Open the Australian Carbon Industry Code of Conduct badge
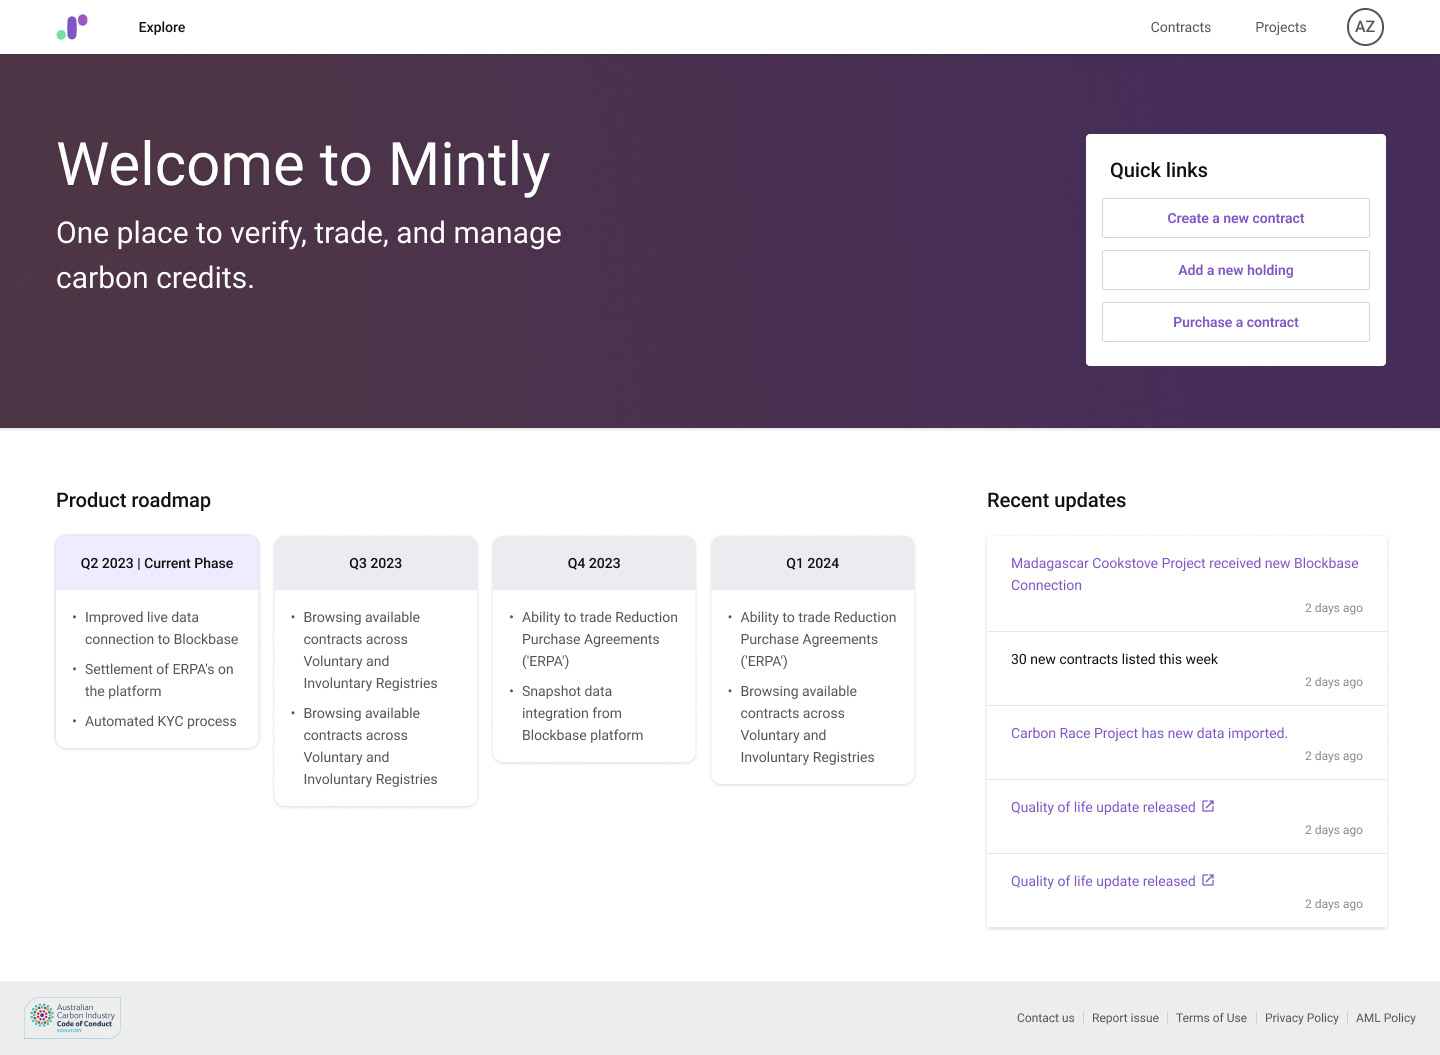The width and height of the screenshot is (1440, 1055). tap(73, 1018)
